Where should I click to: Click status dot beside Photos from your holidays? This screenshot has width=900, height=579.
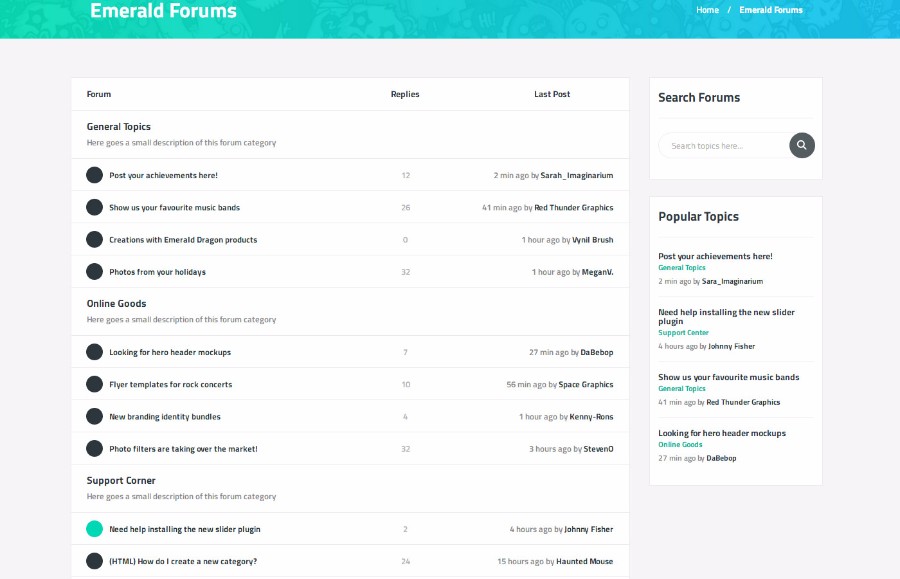(94, 271)
